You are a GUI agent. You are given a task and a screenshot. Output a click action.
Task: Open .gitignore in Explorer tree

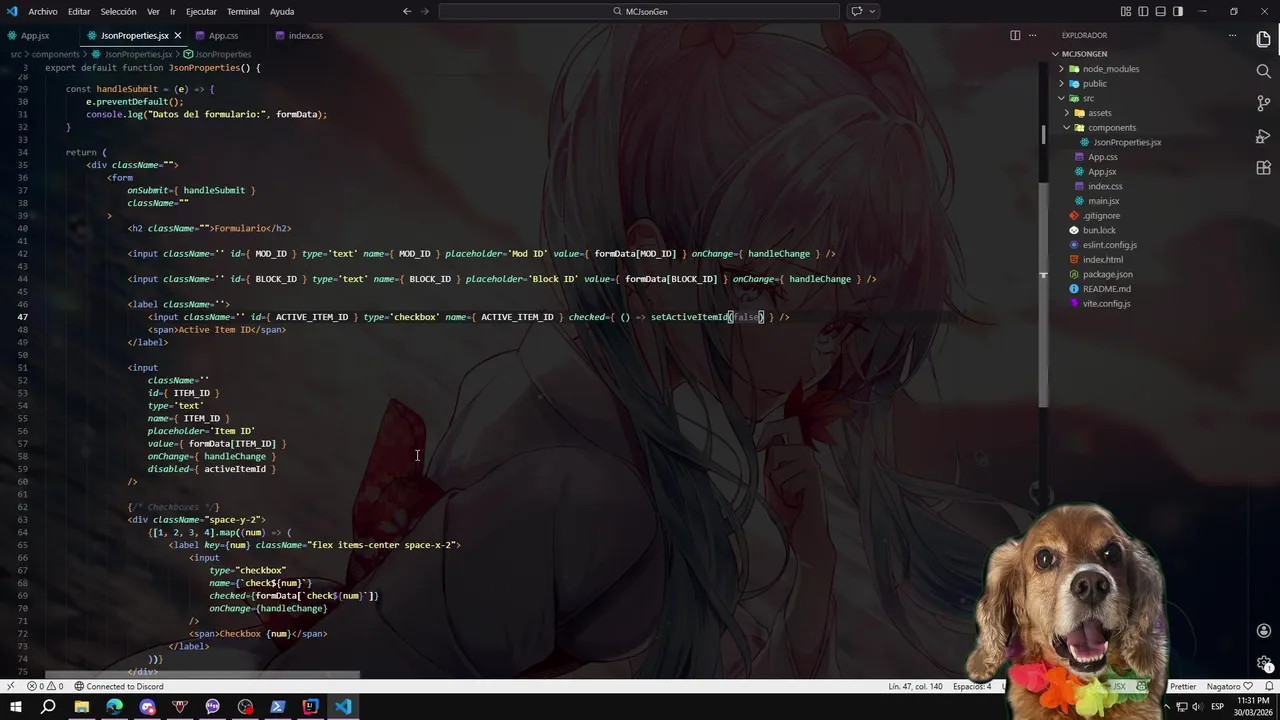coord(1101,215)
